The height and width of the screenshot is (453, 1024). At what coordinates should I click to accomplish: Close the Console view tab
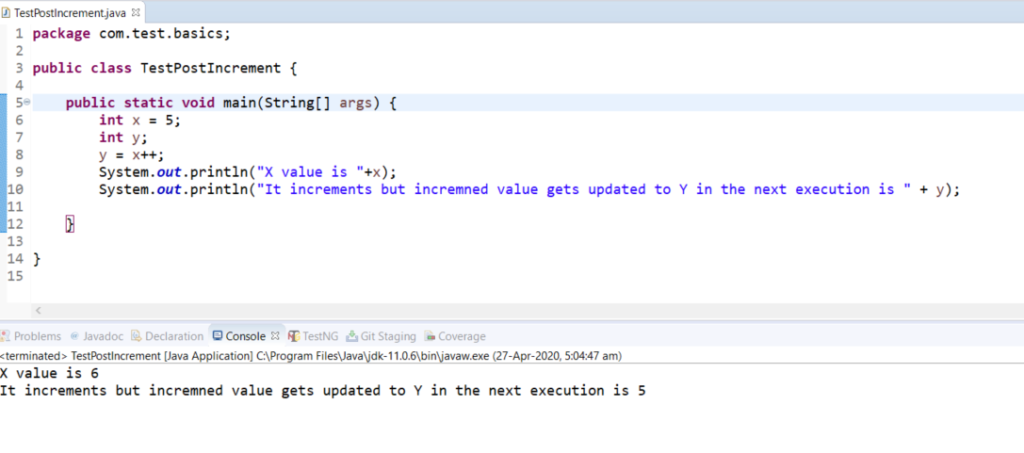277,336
